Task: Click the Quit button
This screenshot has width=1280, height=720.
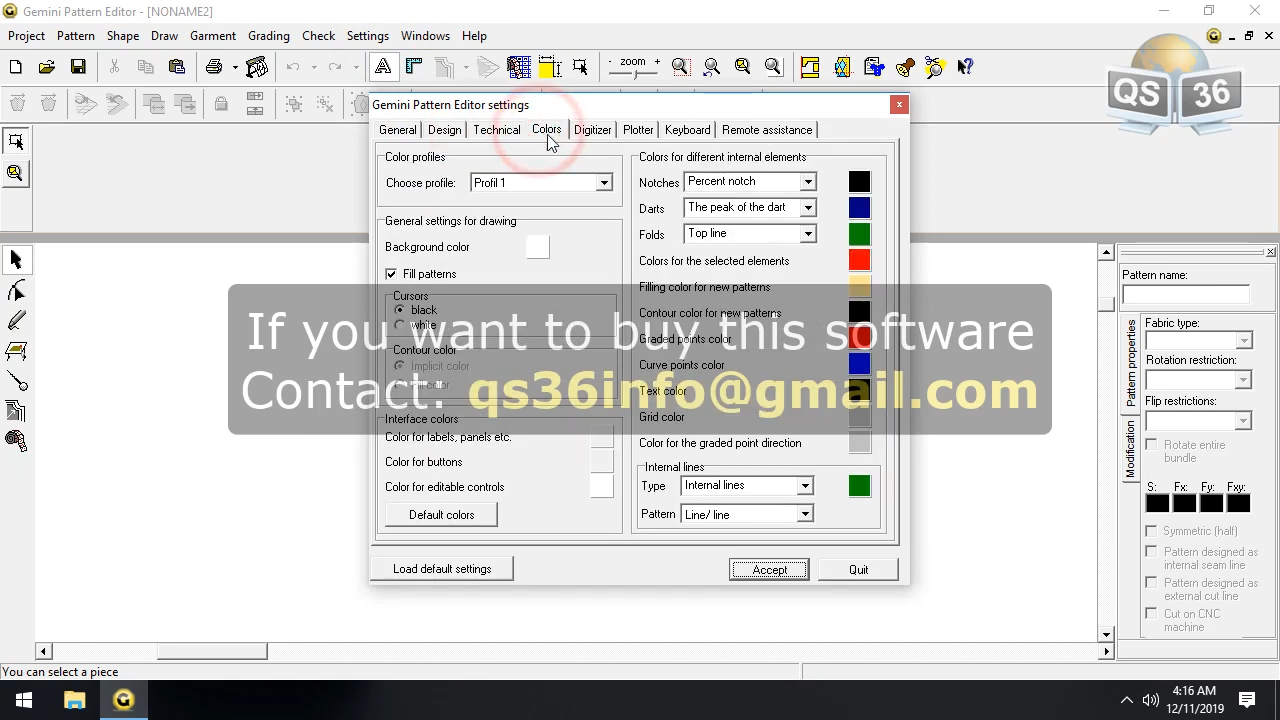Action: coord(858,570)
